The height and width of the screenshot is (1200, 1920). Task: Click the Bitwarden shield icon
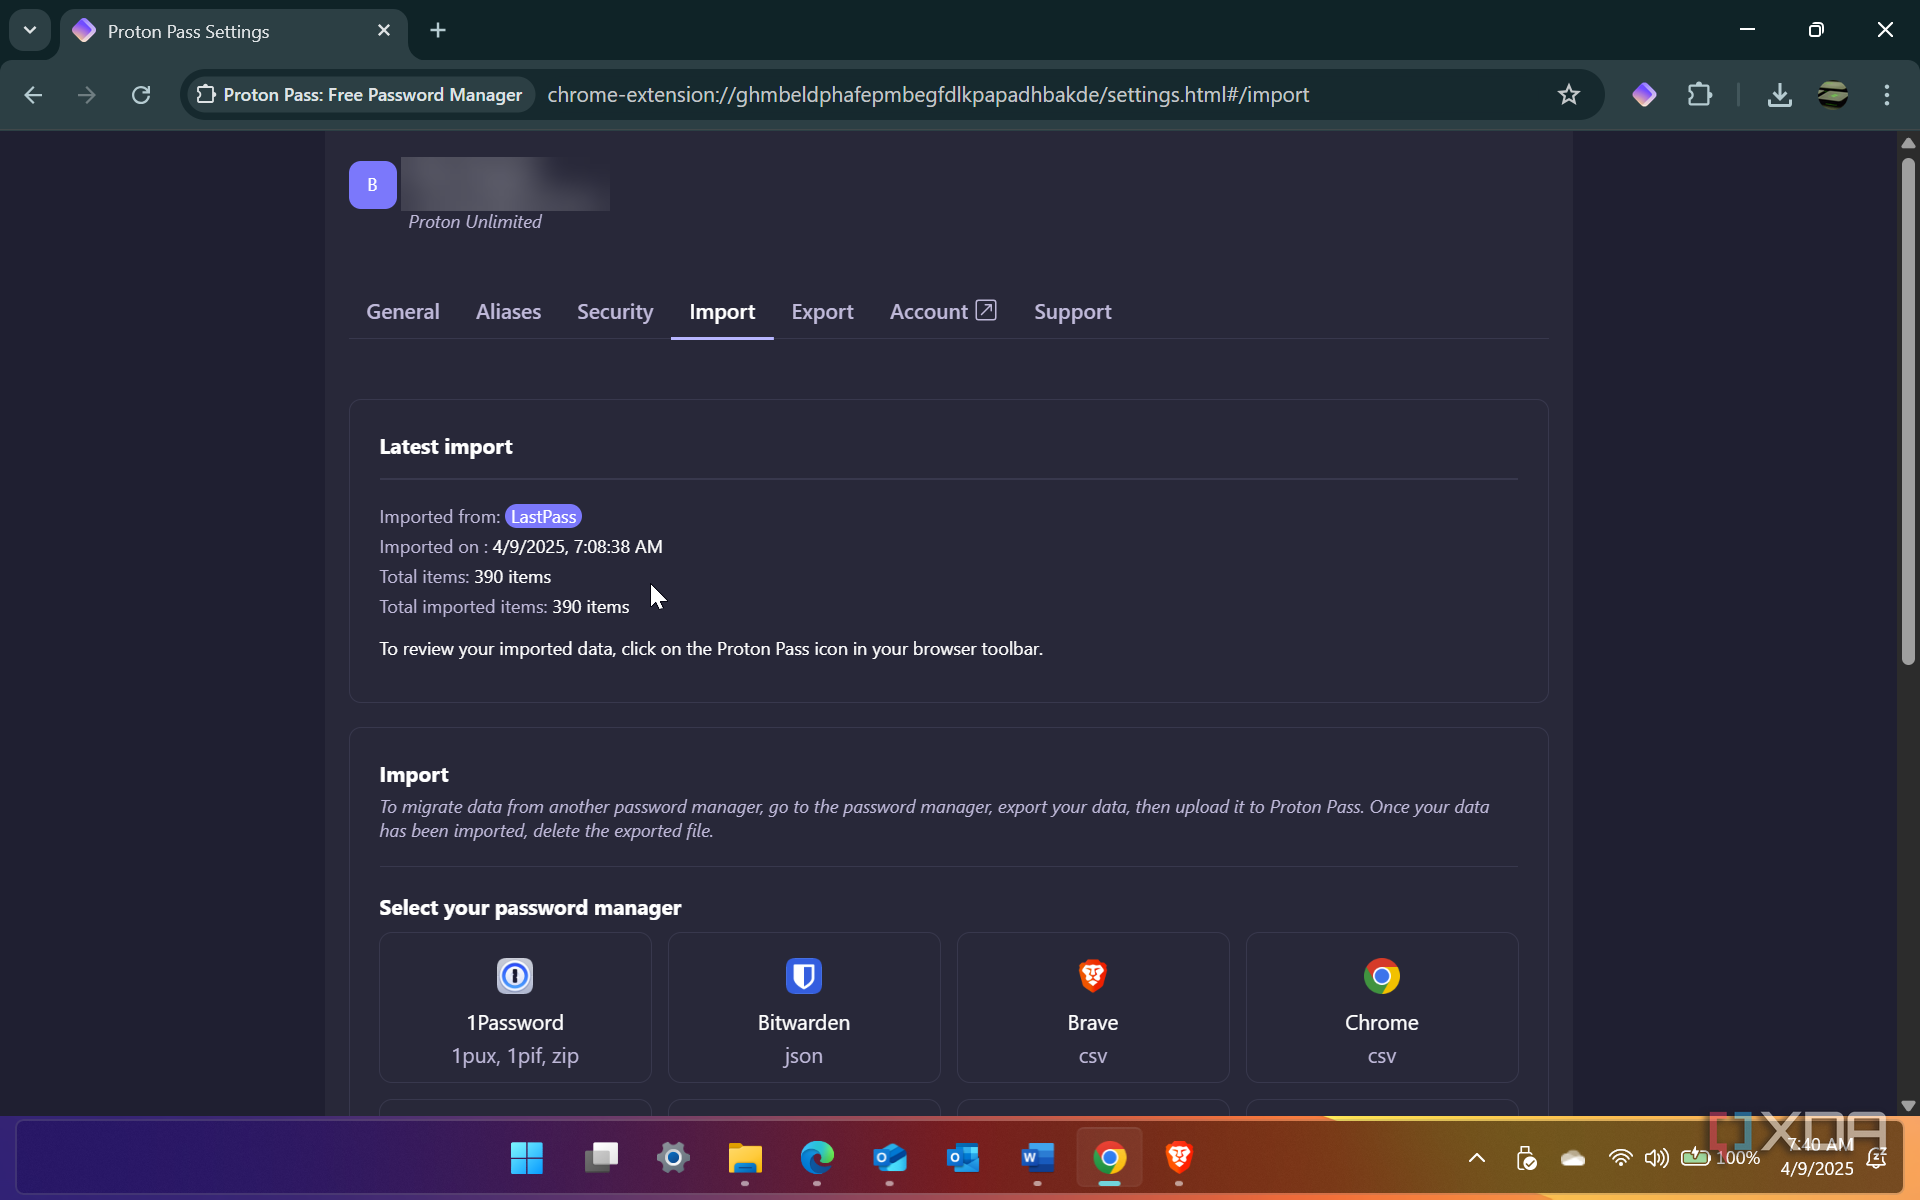(803, 976)
